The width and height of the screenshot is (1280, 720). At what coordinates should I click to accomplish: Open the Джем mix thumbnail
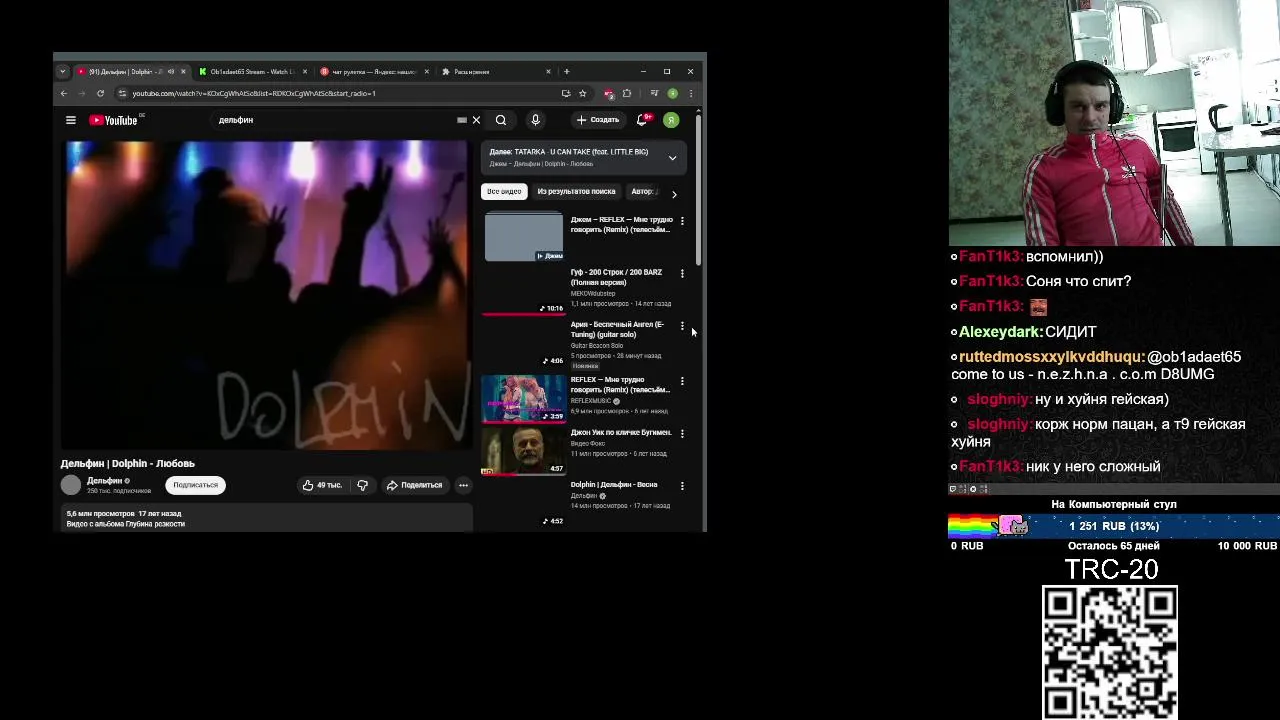pos(524,238)
